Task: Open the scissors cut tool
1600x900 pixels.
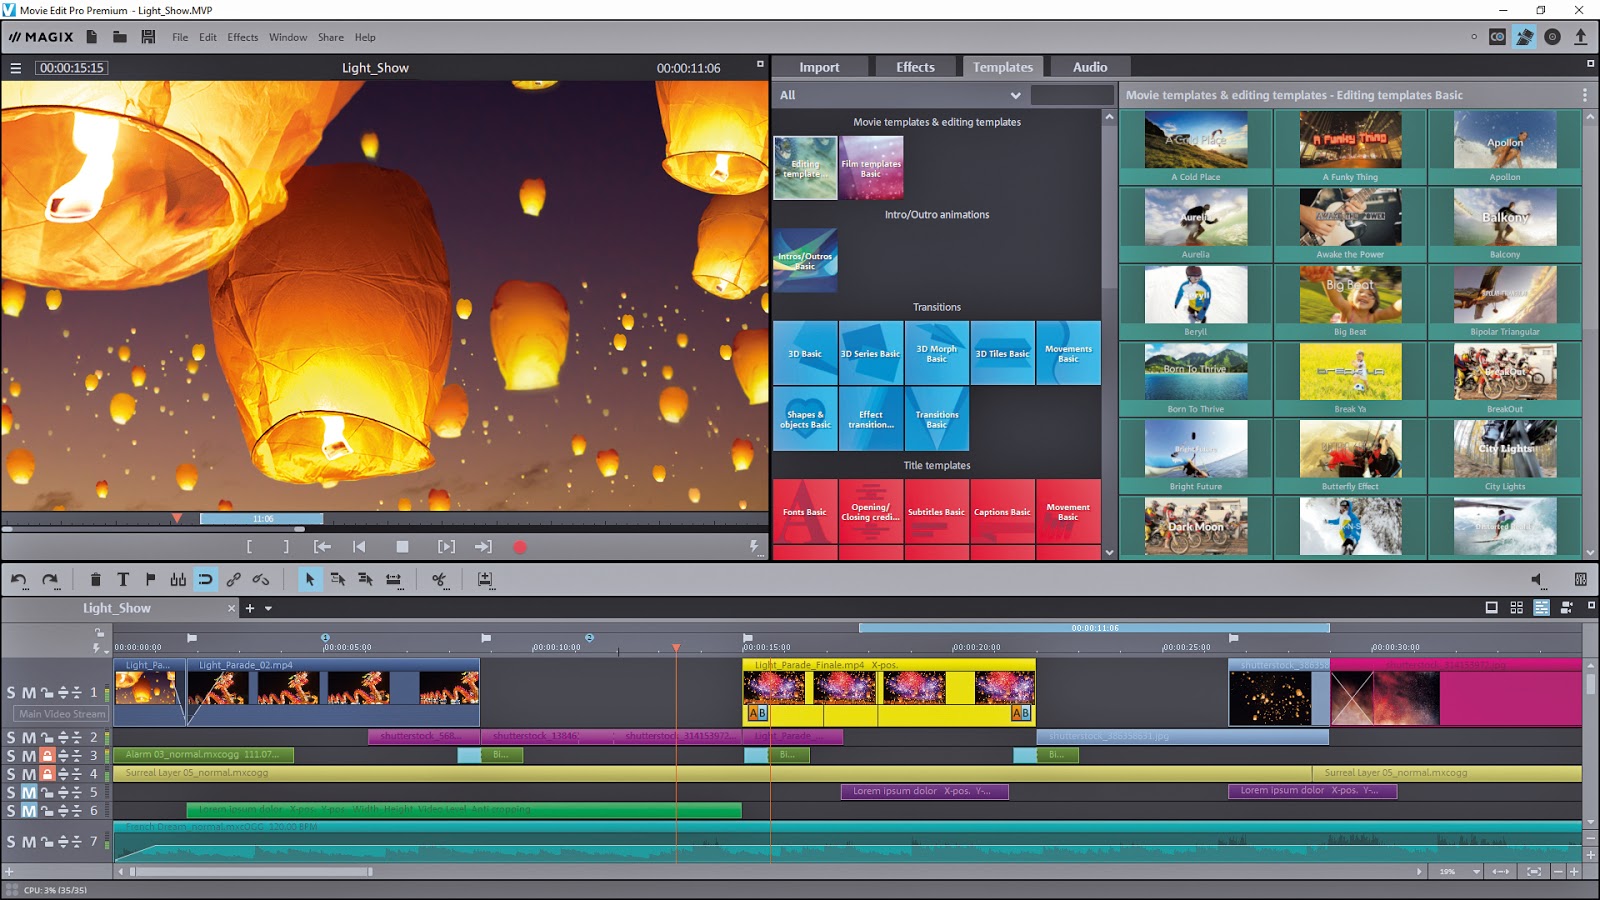Action: 438,579
